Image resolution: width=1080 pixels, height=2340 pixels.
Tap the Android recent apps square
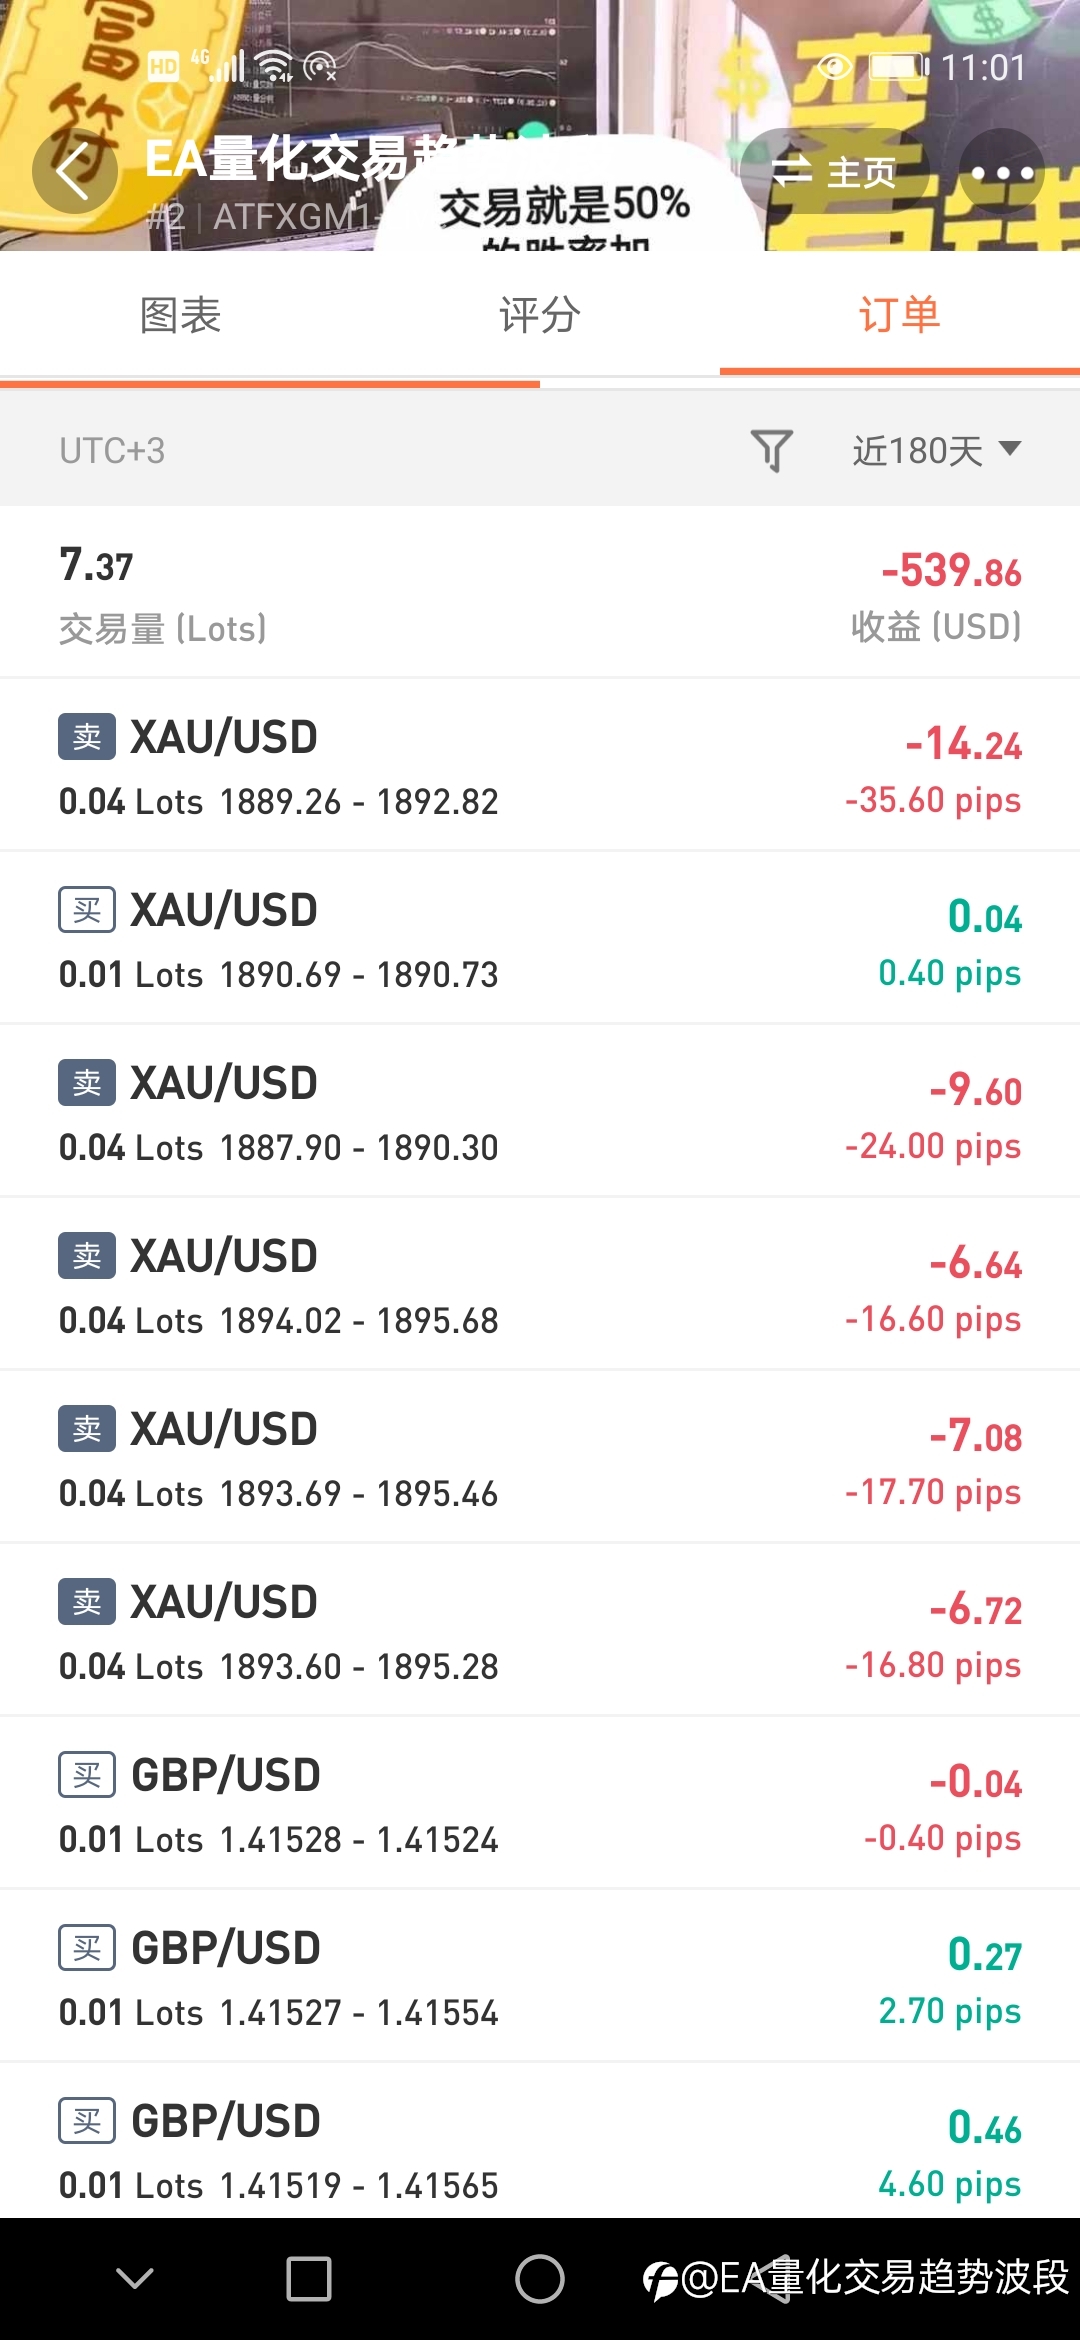click(308, 2278)
